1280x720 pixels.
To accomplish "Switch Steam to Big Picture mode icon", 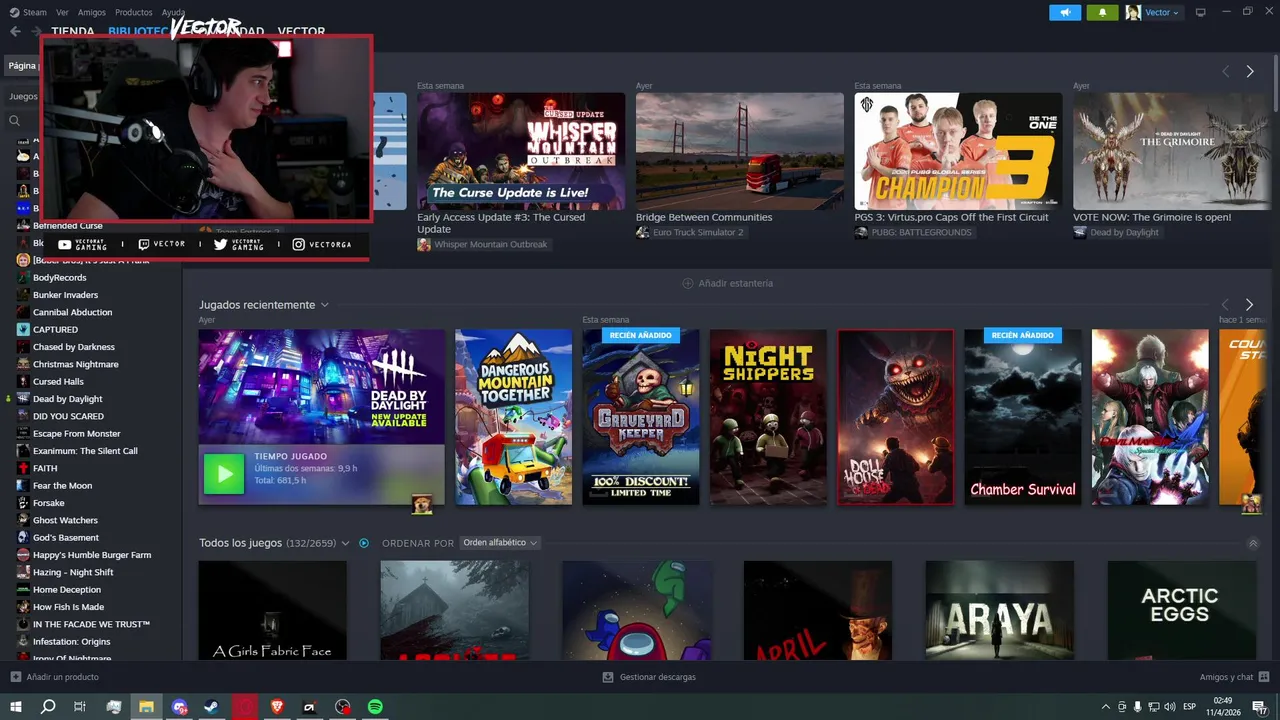I will pyautogui.click(x=1201, y=13).
